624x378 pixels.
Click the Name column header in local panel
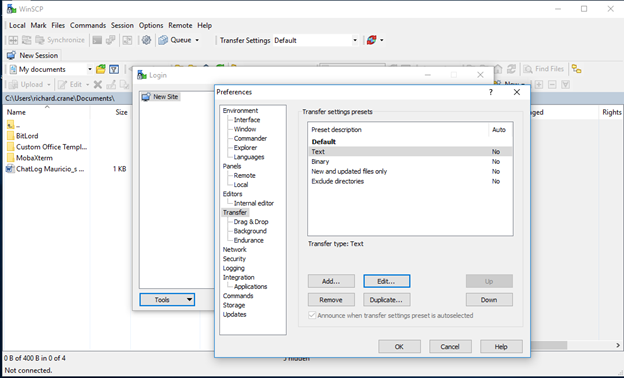click(x=47, y=112)
